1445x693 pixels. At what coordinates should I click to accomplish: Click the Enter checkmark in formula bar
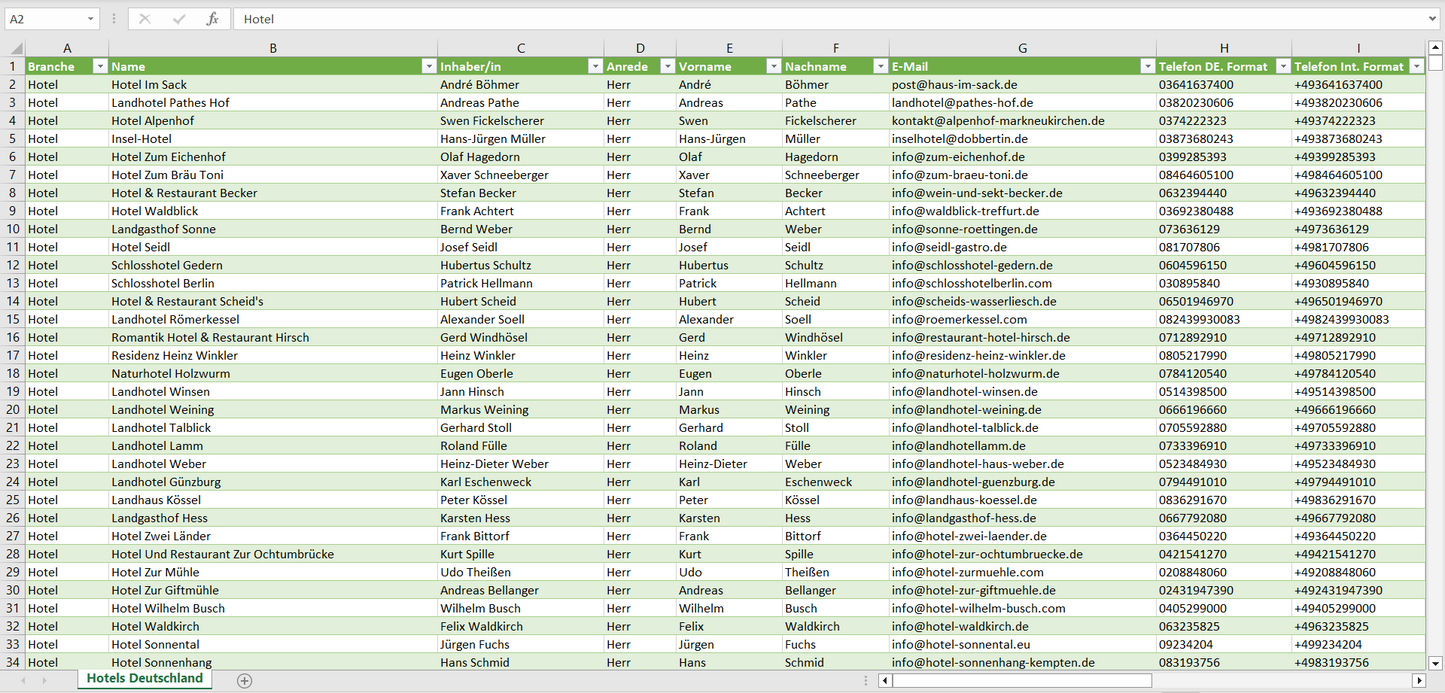(x=179, y=19)
